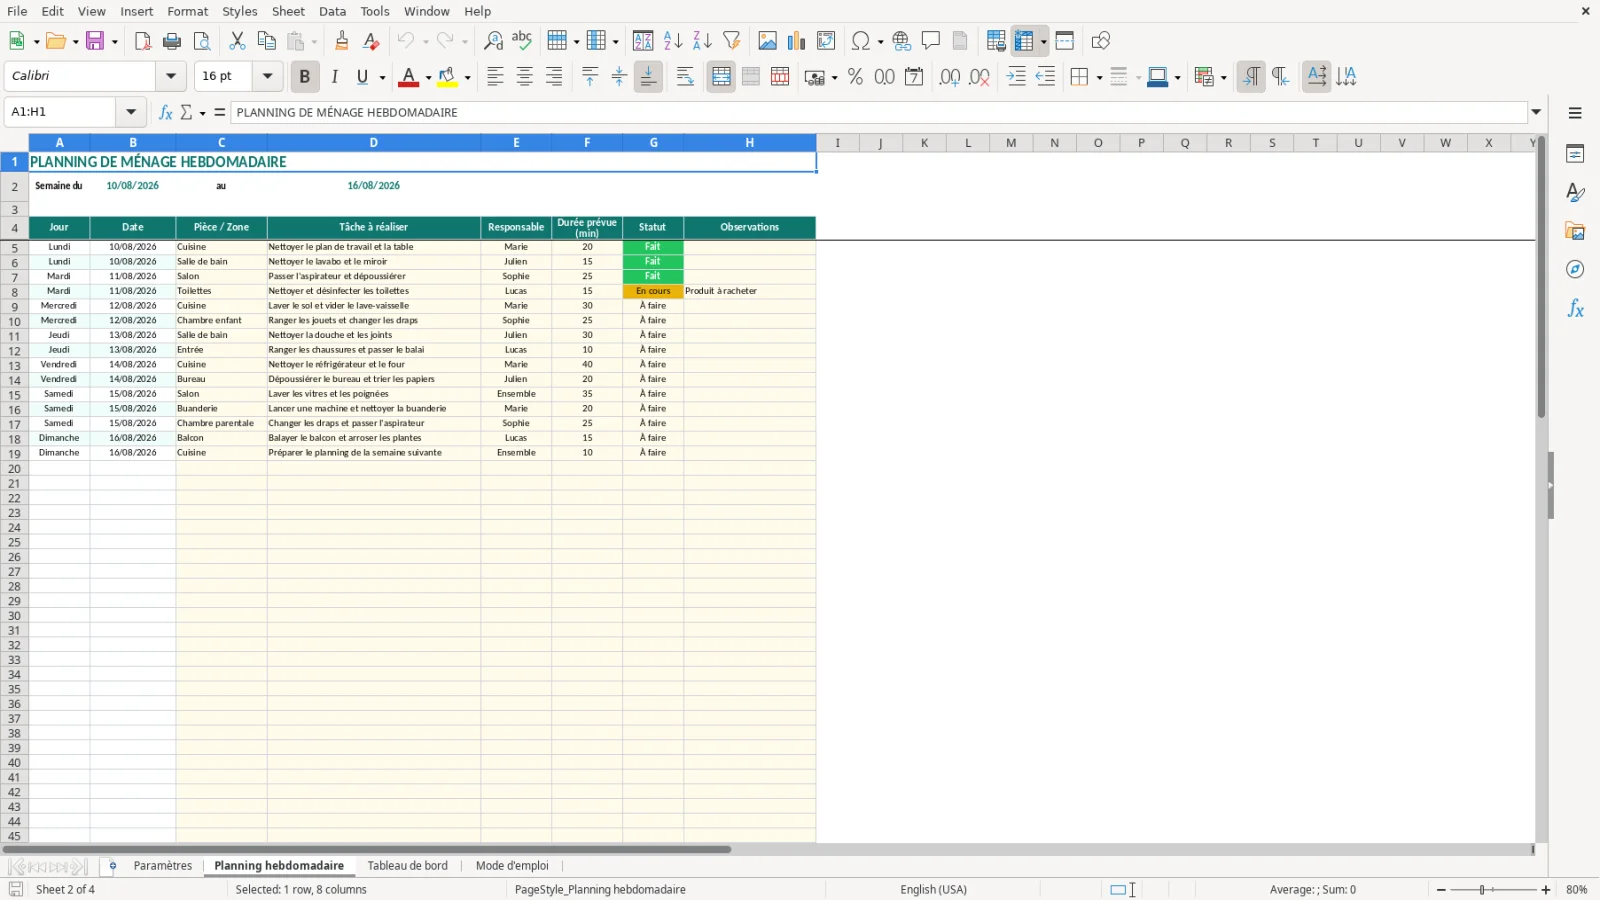Open Print Preview
The height and width of the screenshot is (900, 1600).
click(x=202, y=41)
